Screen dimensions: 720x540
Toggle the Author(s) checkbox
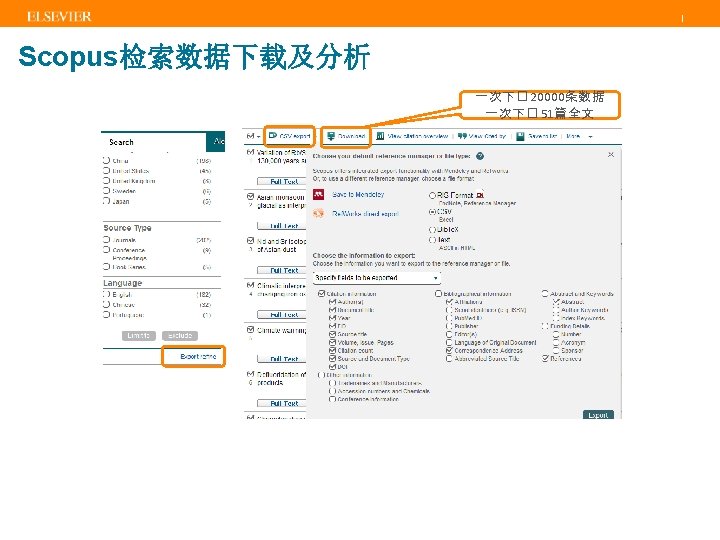[332, 302]
